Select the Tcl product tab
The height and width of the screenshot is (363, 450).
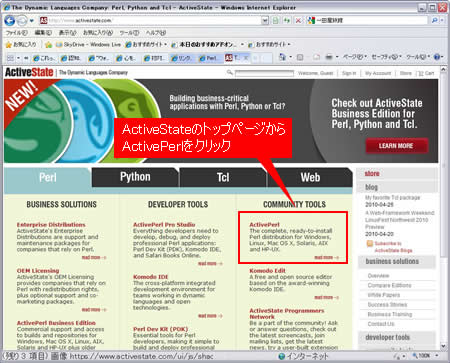click(223, 177)
